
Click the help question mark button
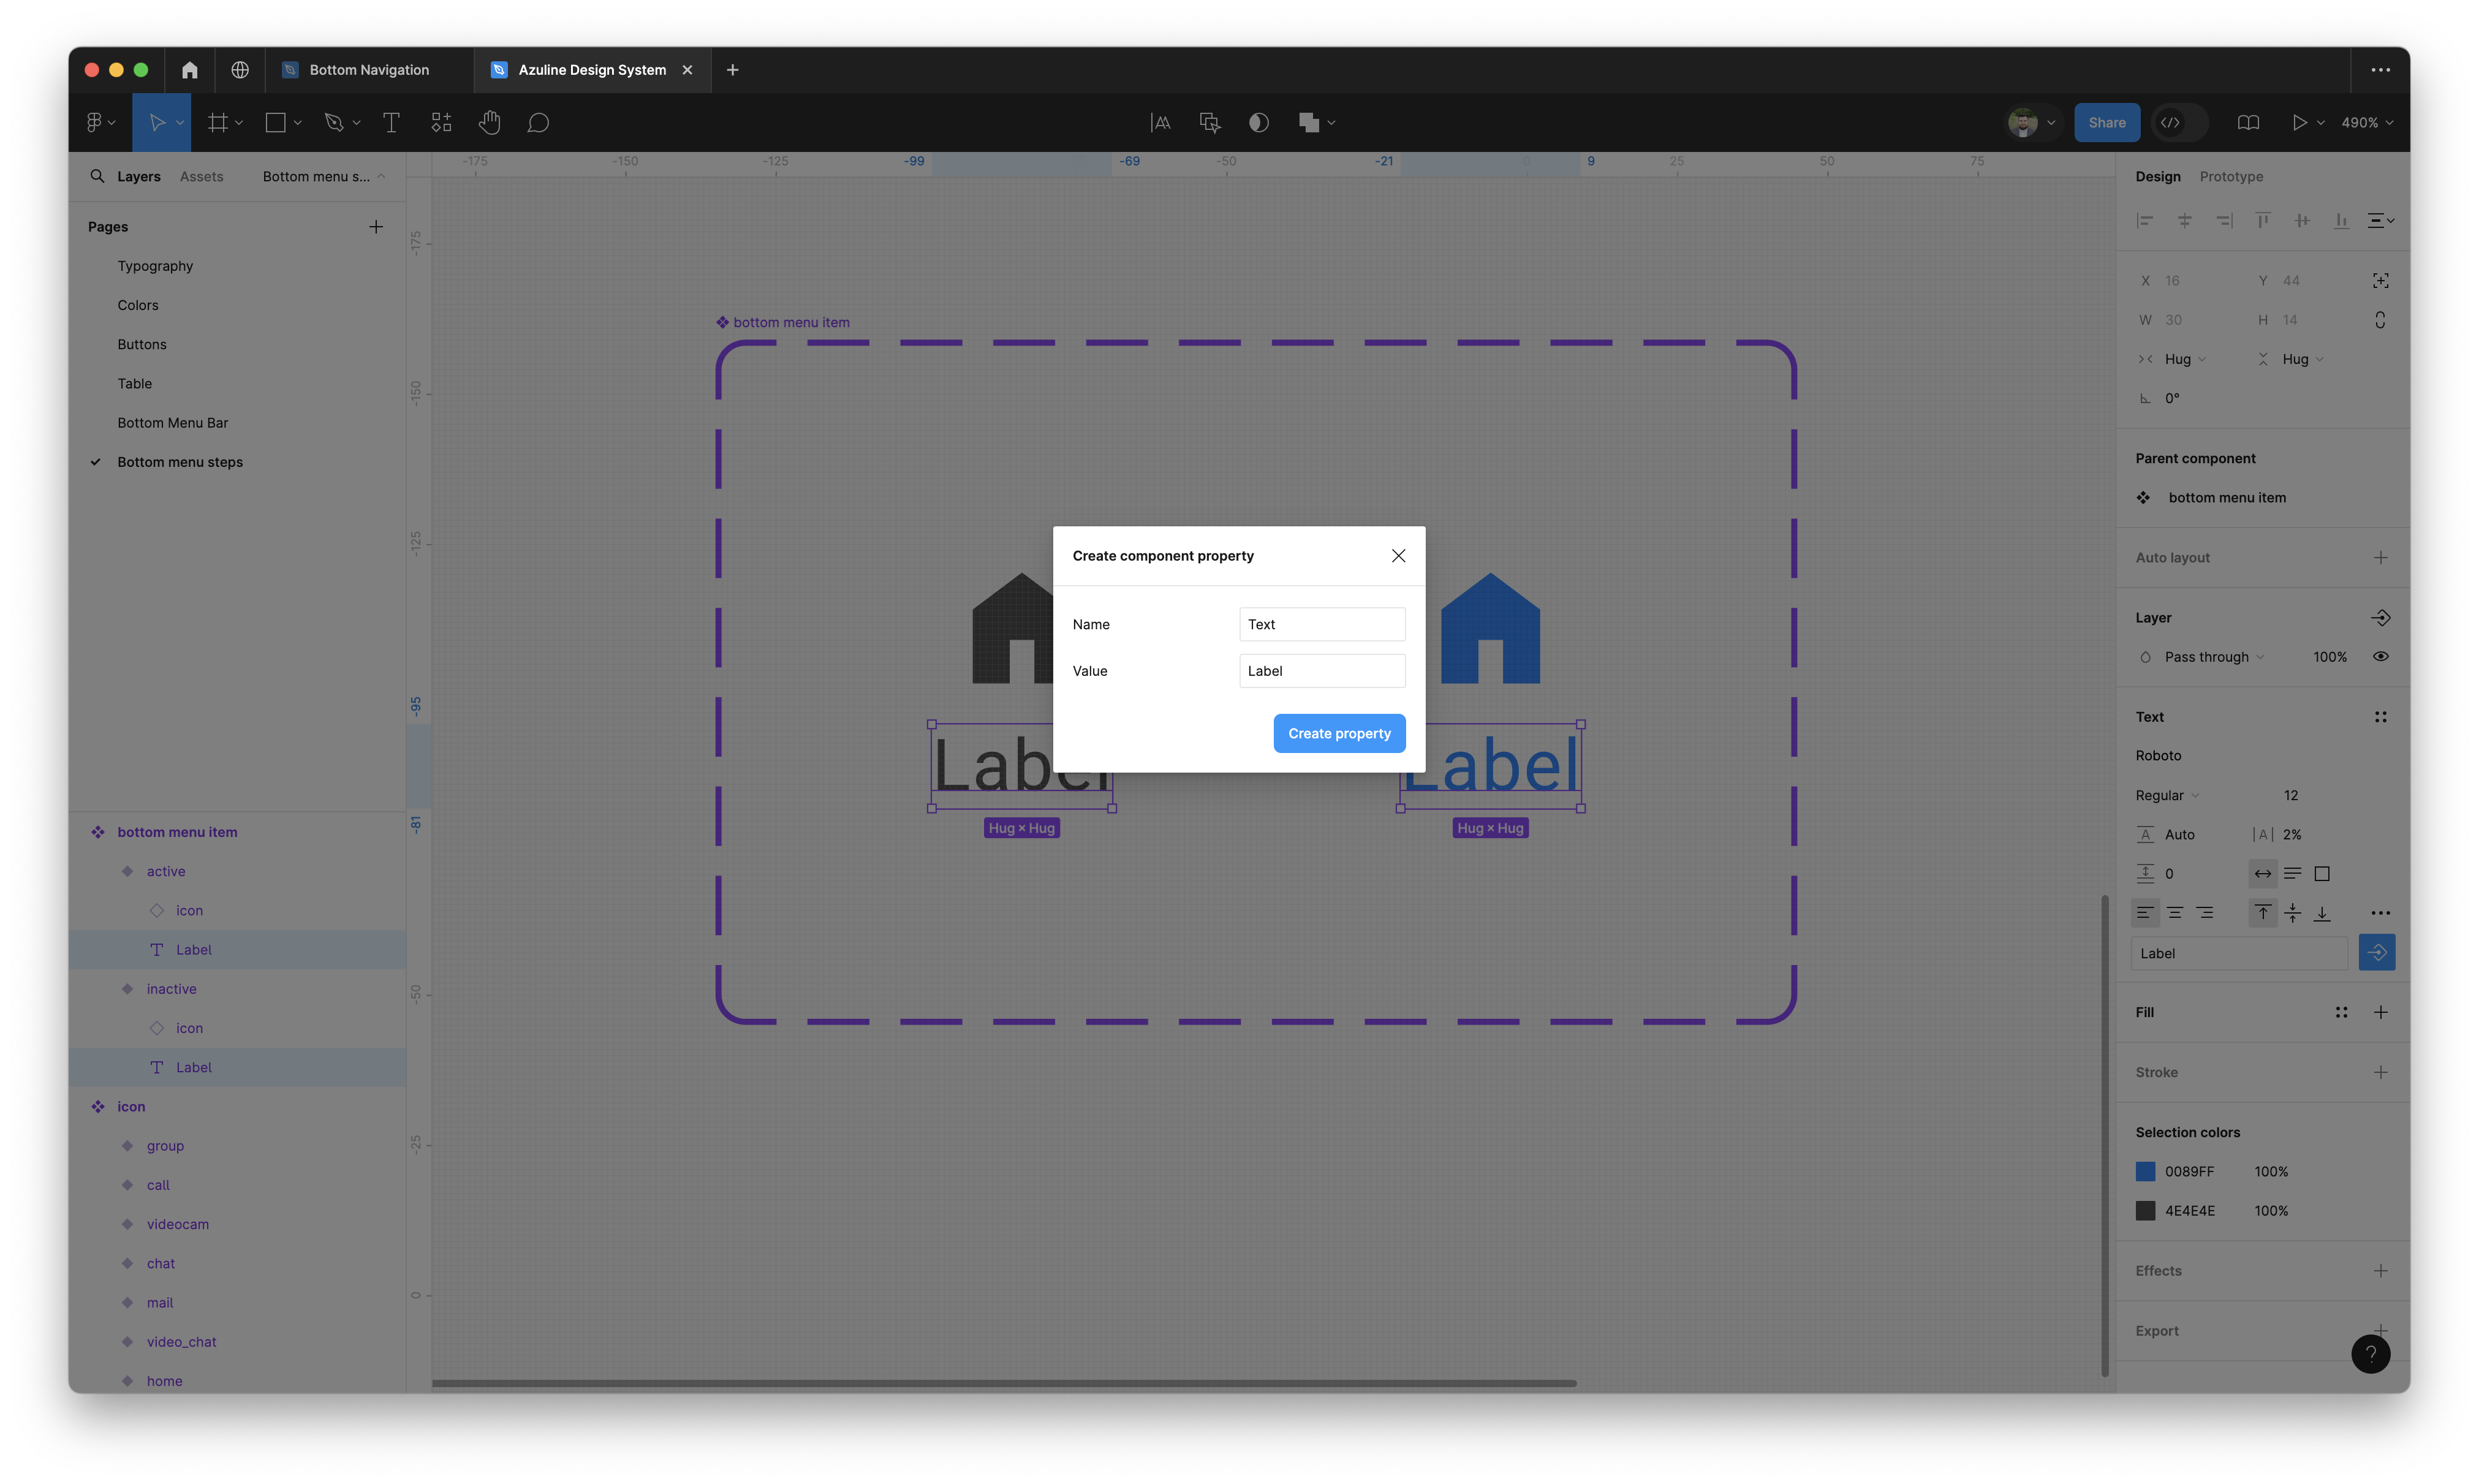click(2370, 1354)
